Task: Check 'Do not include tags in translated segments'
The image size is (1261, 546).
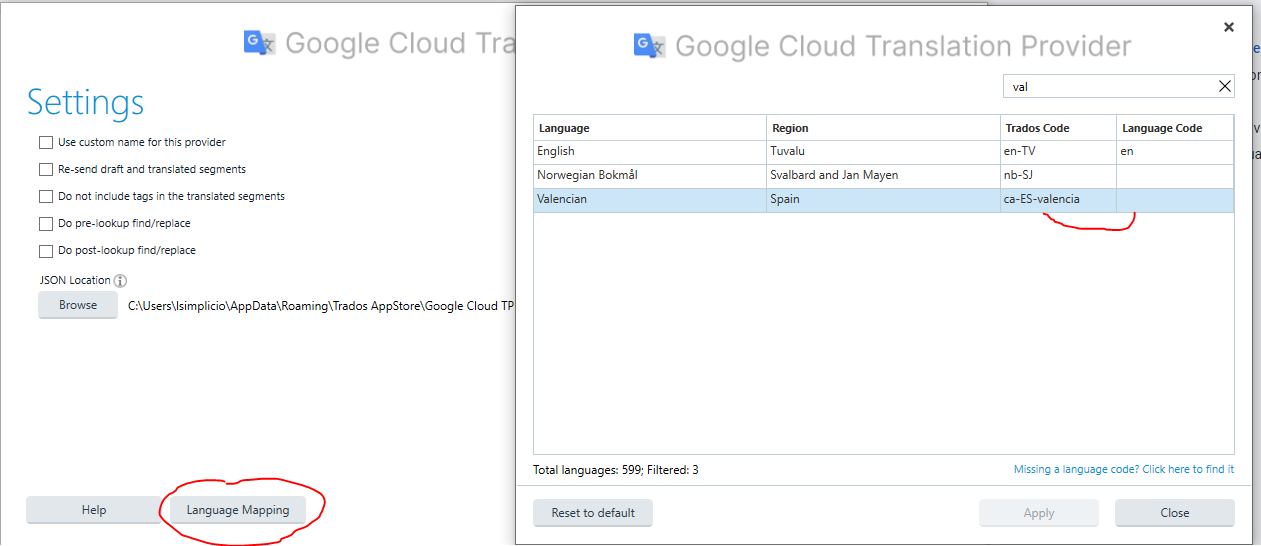Action: [46, 196]
